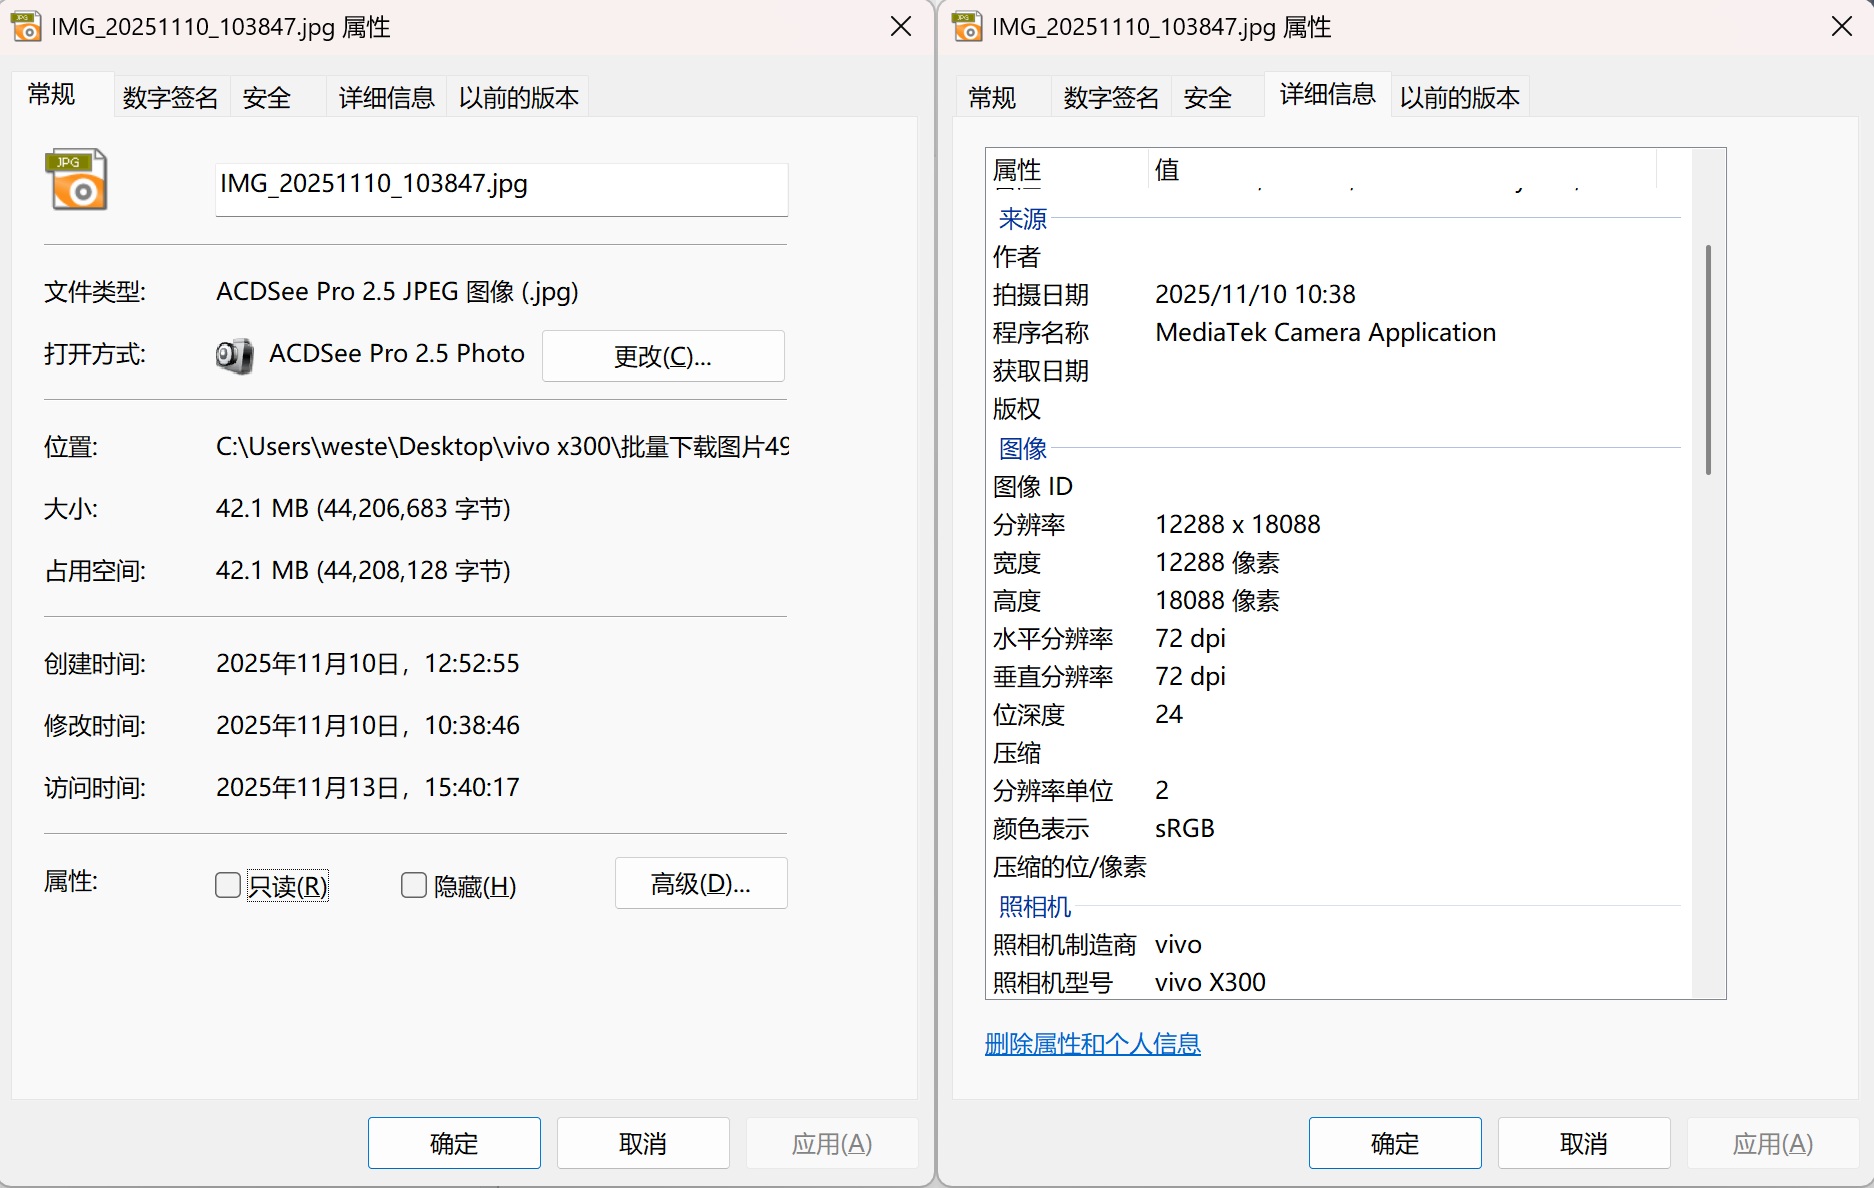Click the 照相机 section heading
The width and height of the screenshot is (1874, 1188).
coord(1035,906)
